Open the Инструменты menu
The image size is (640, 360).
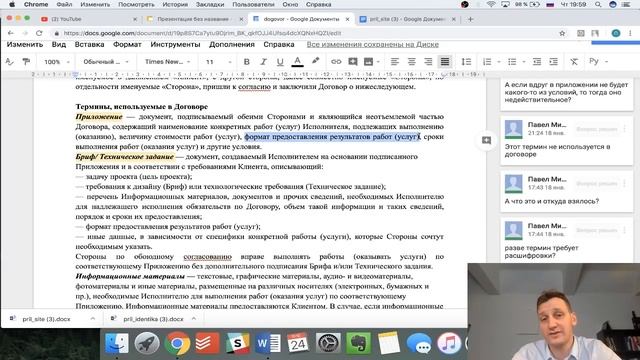click(x=175, y=44)
